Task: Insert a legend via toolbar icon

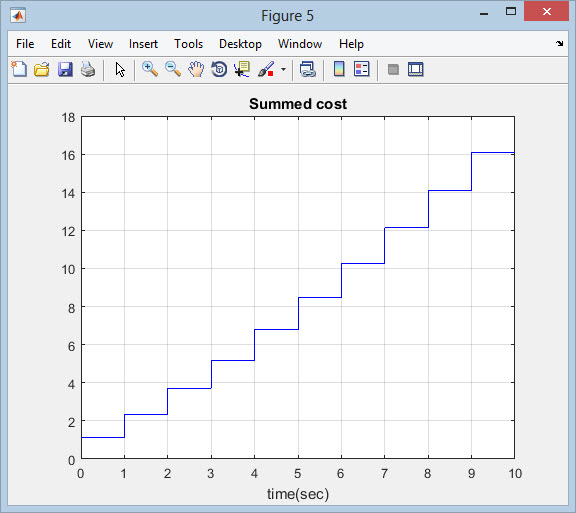Action: coord(361,69)
